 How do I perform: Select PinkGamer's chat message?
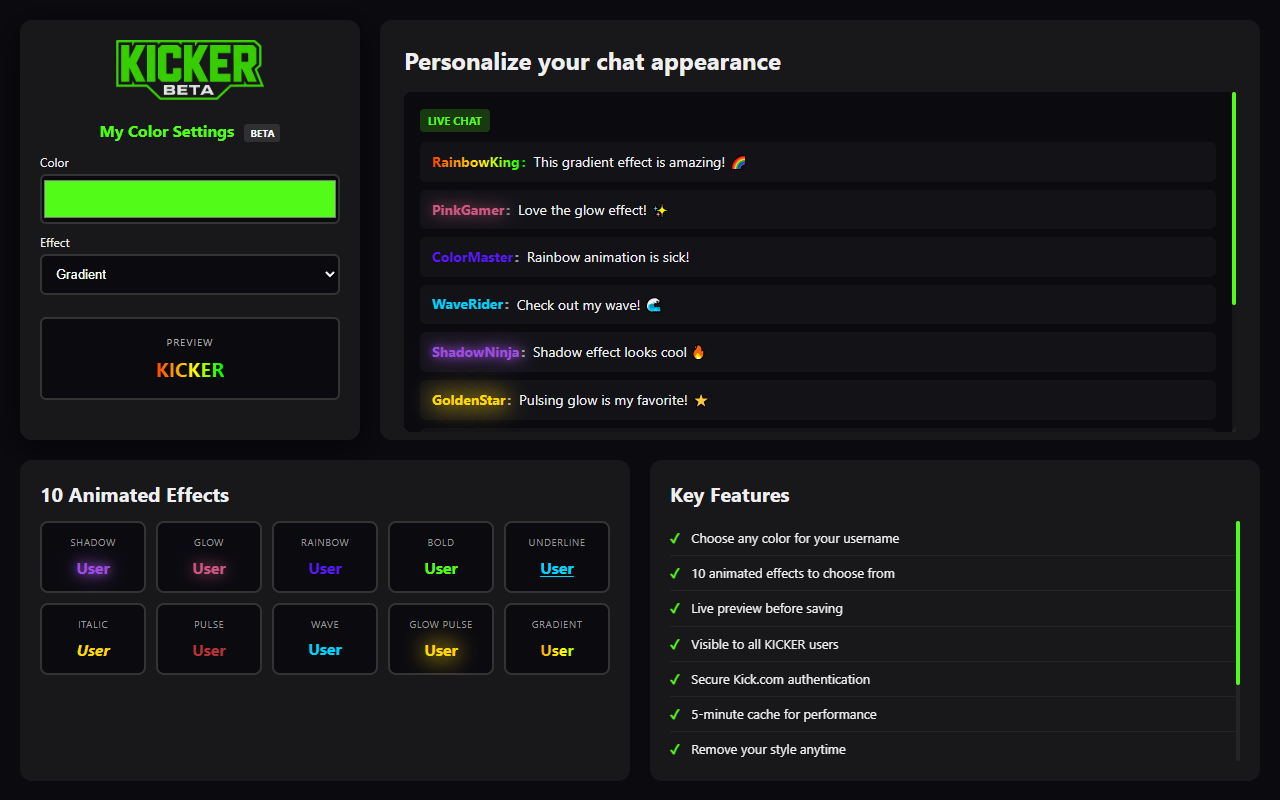point(818,210)
